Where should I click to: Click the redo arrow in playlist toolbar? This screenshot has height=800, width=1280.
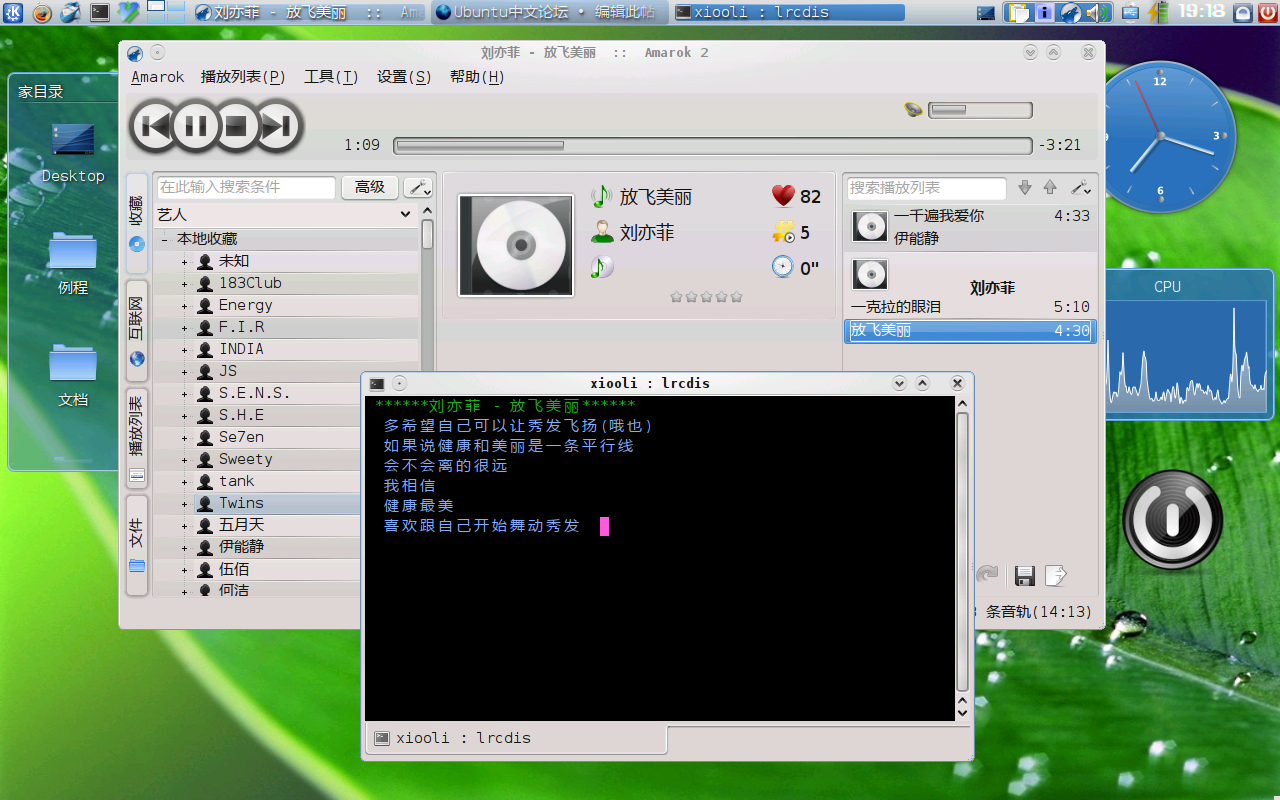(987, 575)
